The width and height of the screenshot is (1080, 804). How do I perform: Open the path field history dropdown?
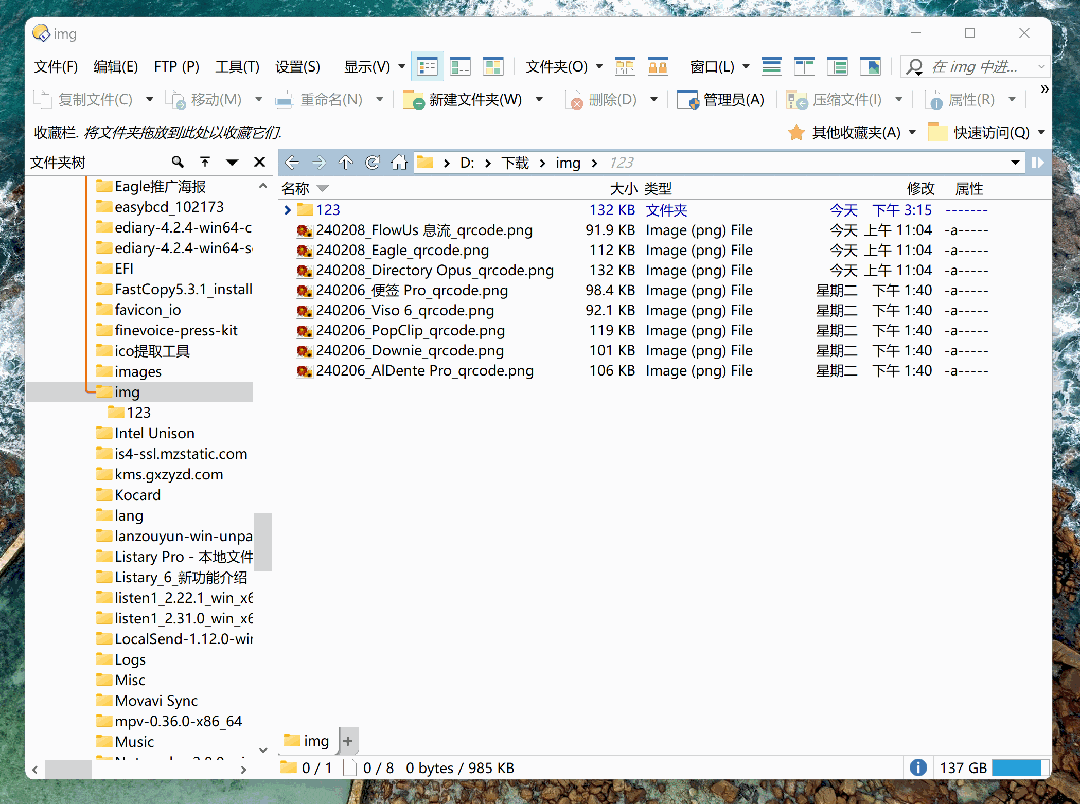coord(1016,163)
